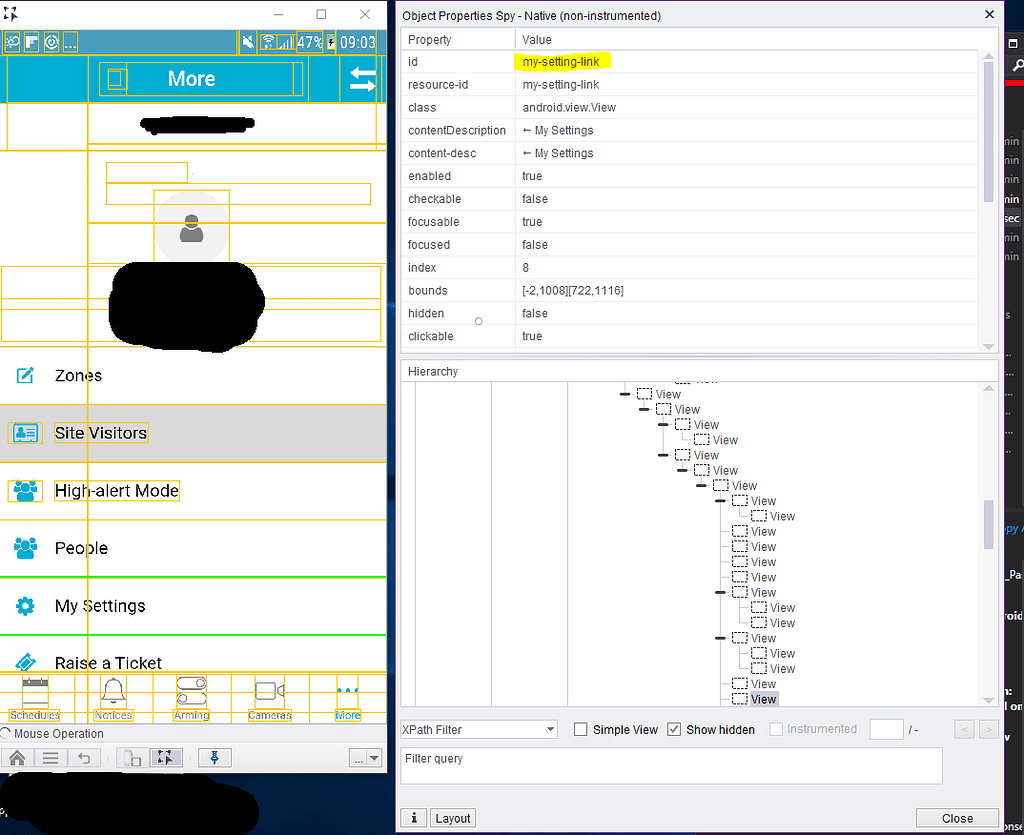Enable the Simple View checkbox
Image resolution: width=1024 pixels, height=835 pixels.
[581, 729]
